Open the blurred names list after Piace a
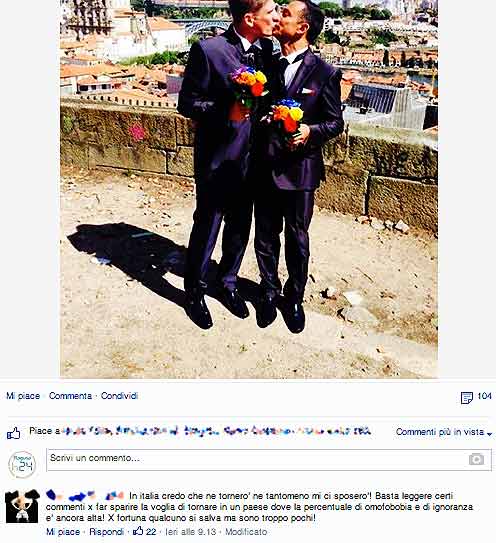The width and height of the screenshot is (496, 543). pyautogui.click(x=216, y=431)
